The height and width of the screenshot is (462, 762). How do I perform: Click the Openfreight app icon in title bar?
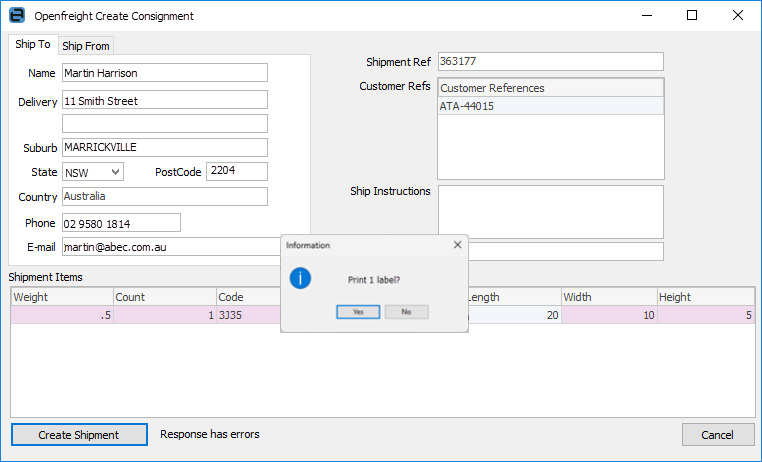pos(17,16)
